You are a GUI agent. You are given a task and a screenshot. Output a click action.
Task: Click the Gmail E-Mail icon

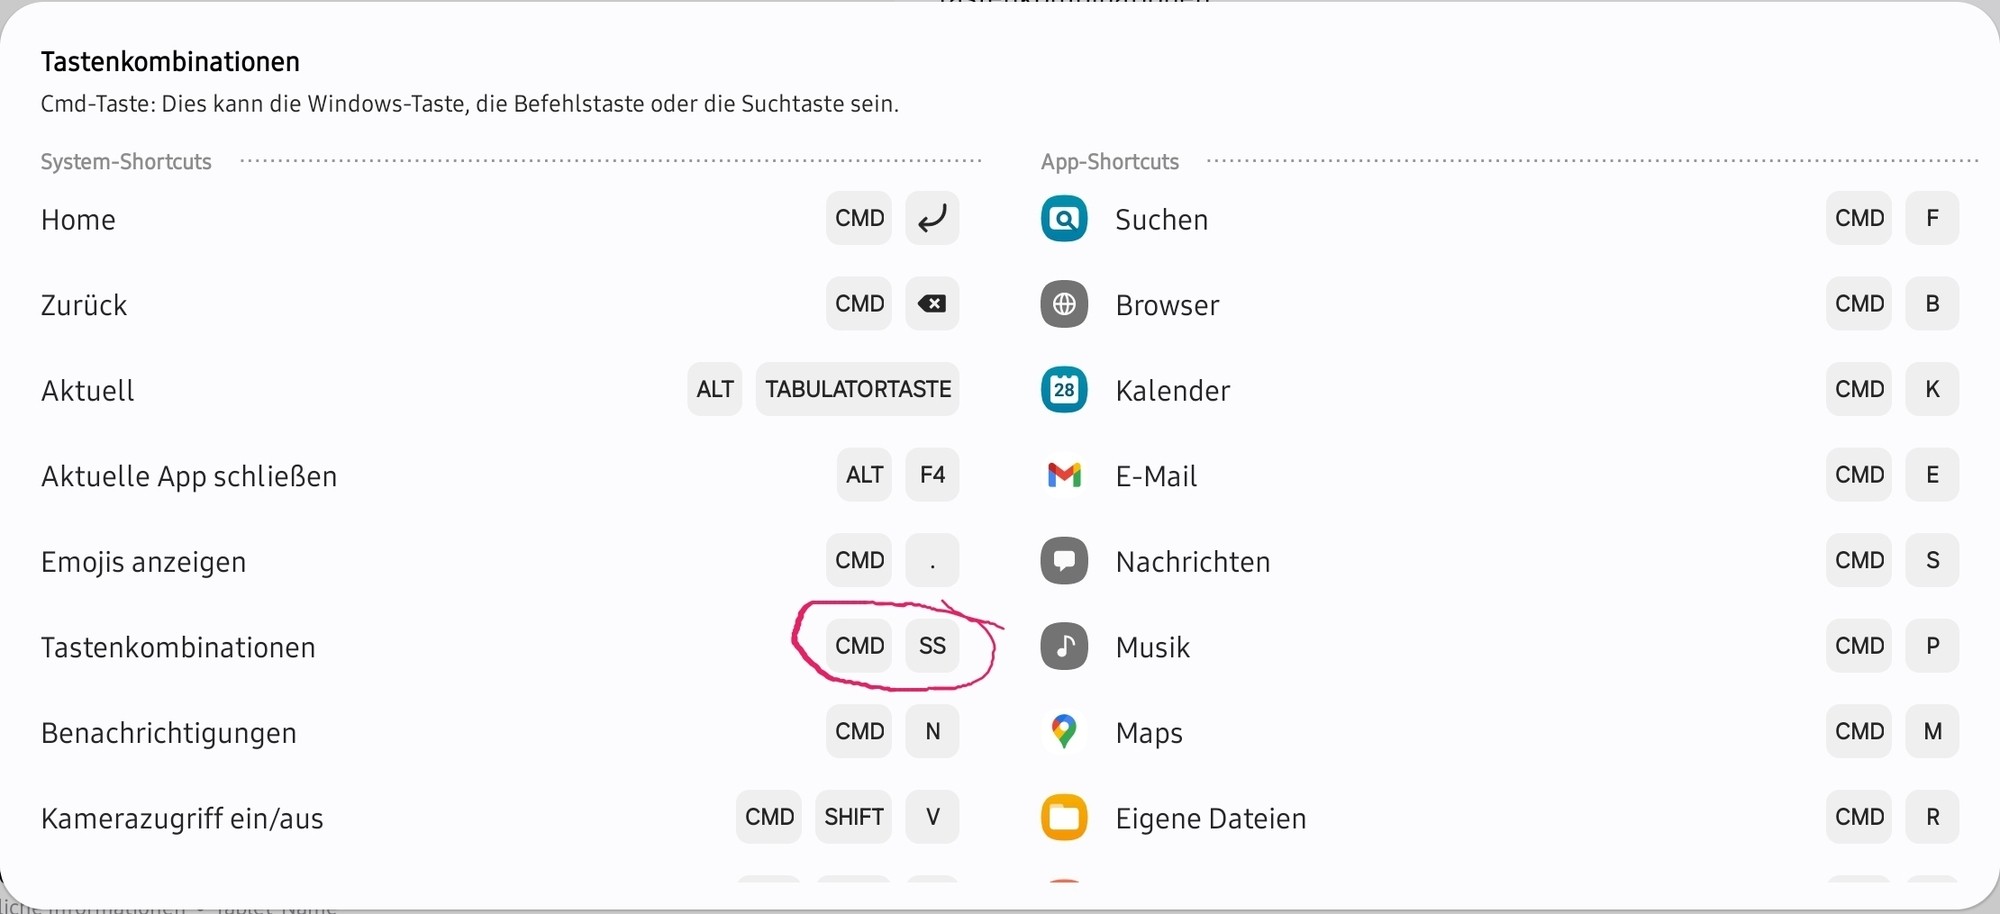[1064, 475]
